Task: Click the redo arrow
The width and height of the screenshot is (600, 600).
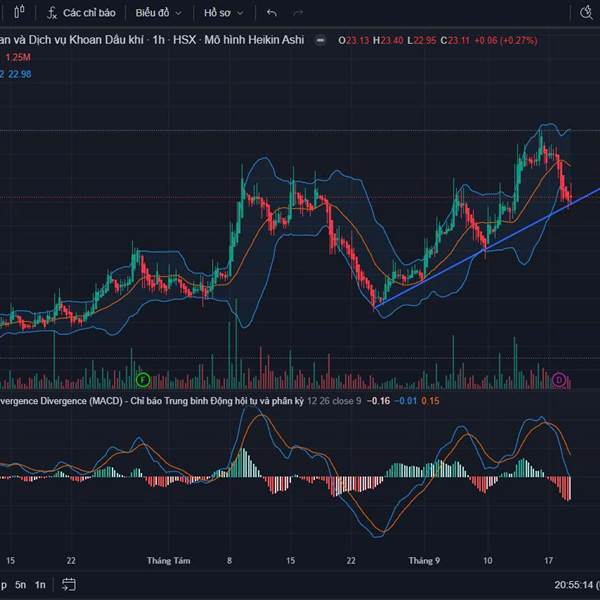Action: click(297, 13)
